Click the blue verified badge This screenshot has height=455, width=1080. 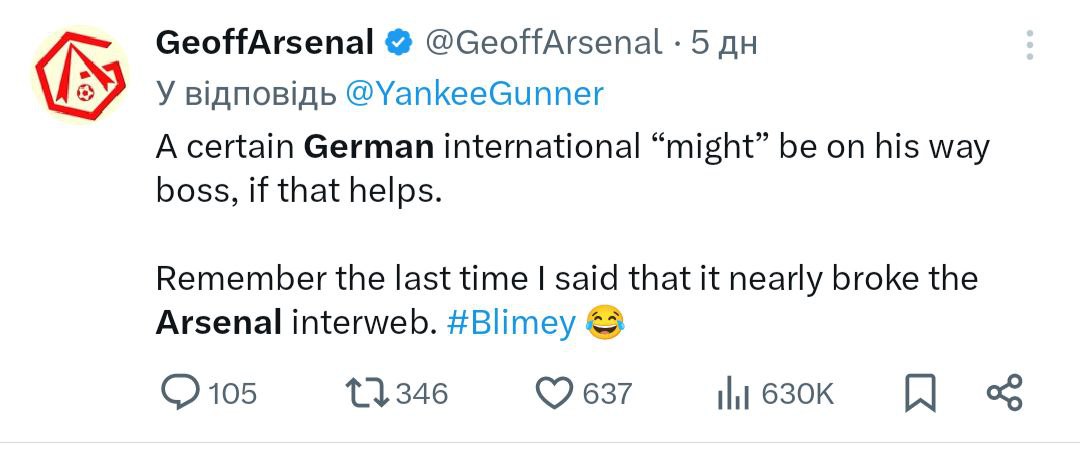[x=399, y=42]
